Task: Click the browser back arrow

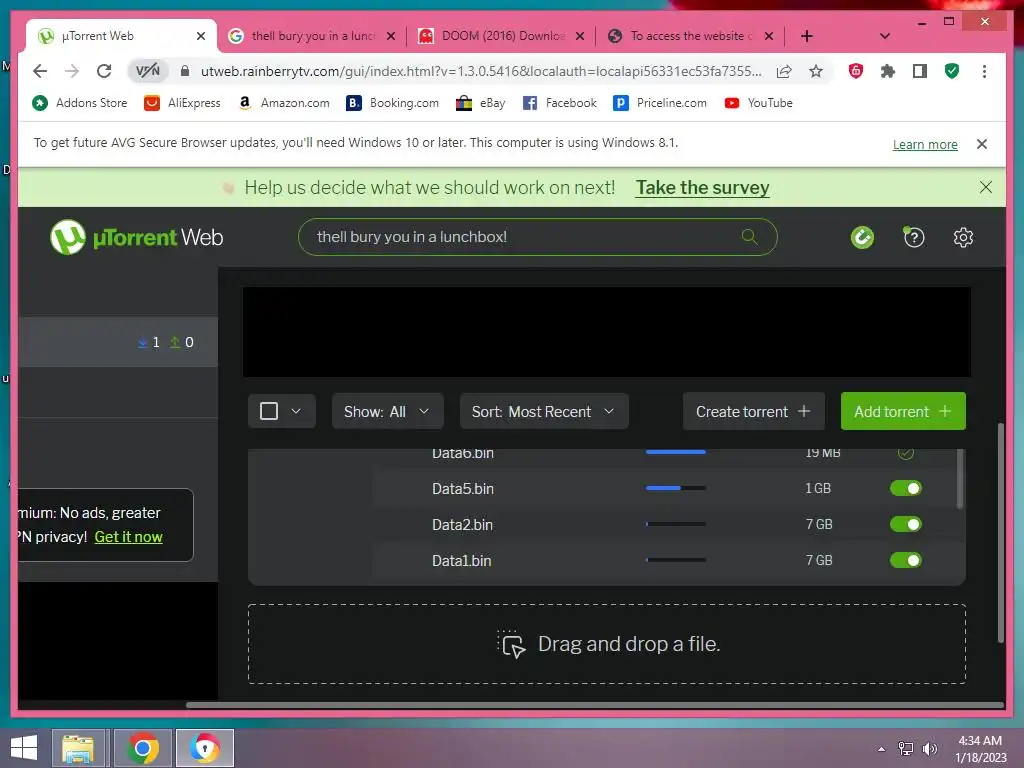Action: coord(40,71)
